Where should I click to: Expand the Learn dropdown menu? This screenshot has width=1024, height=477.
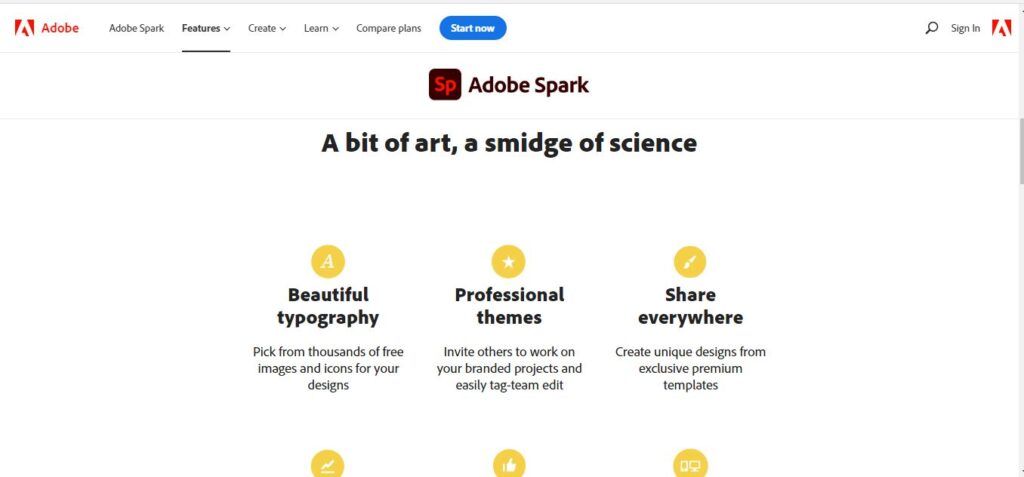(x=321, y=28)
